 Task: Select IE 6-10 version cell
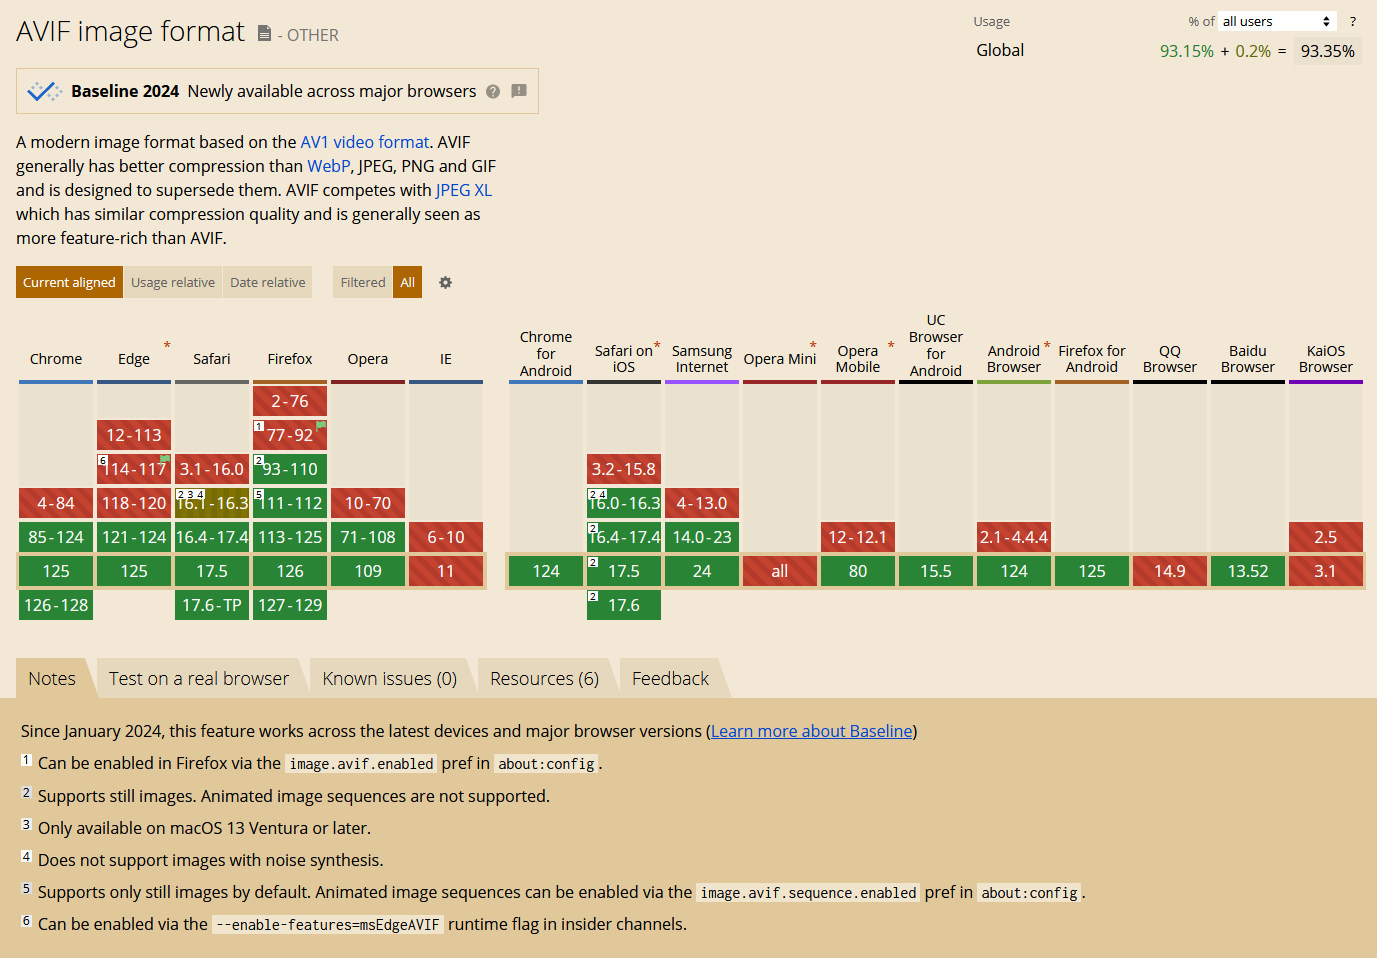click(x=446, y=537)
